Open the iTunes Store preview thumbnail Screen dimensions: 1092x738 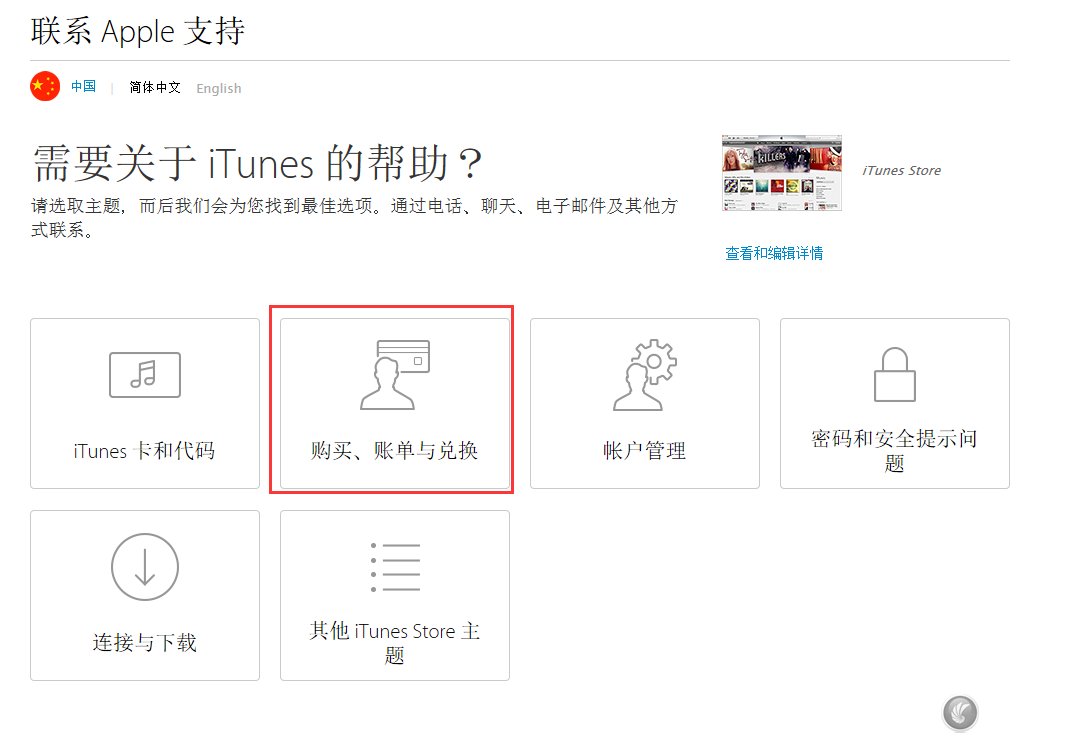781,173
